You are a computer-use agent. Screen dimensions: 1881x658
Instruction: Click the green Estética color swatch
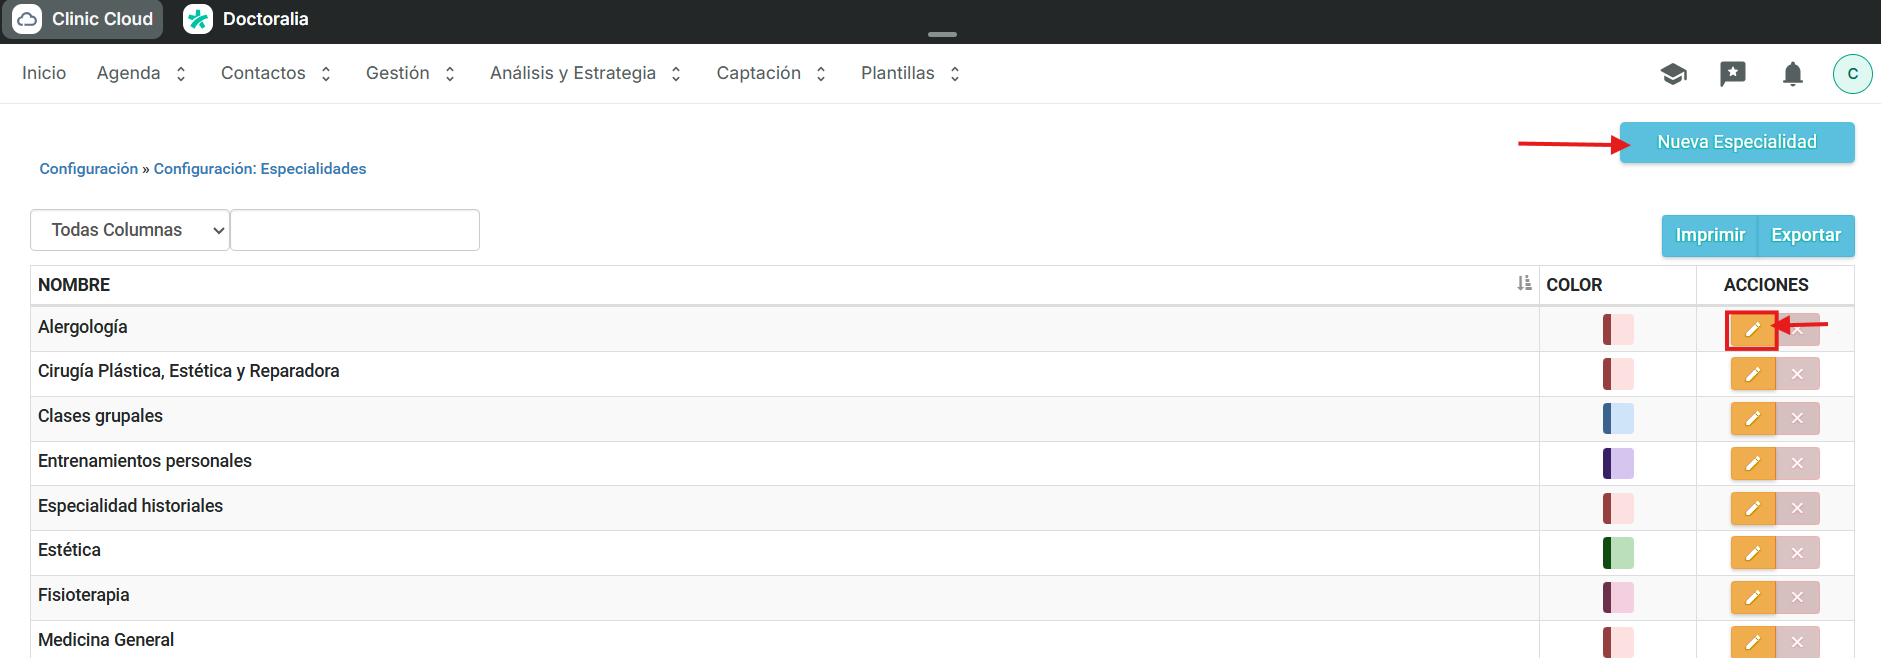click(x=1617, y=553)
